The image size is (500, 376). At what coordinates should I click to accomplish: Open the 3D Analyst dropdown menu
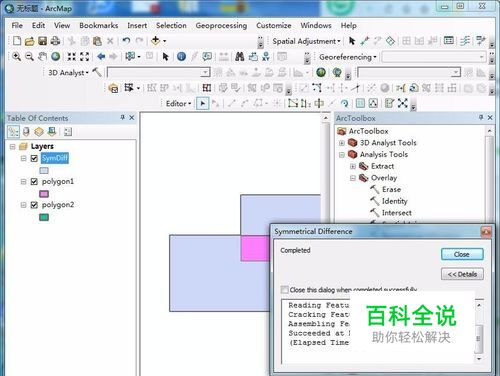68,73
